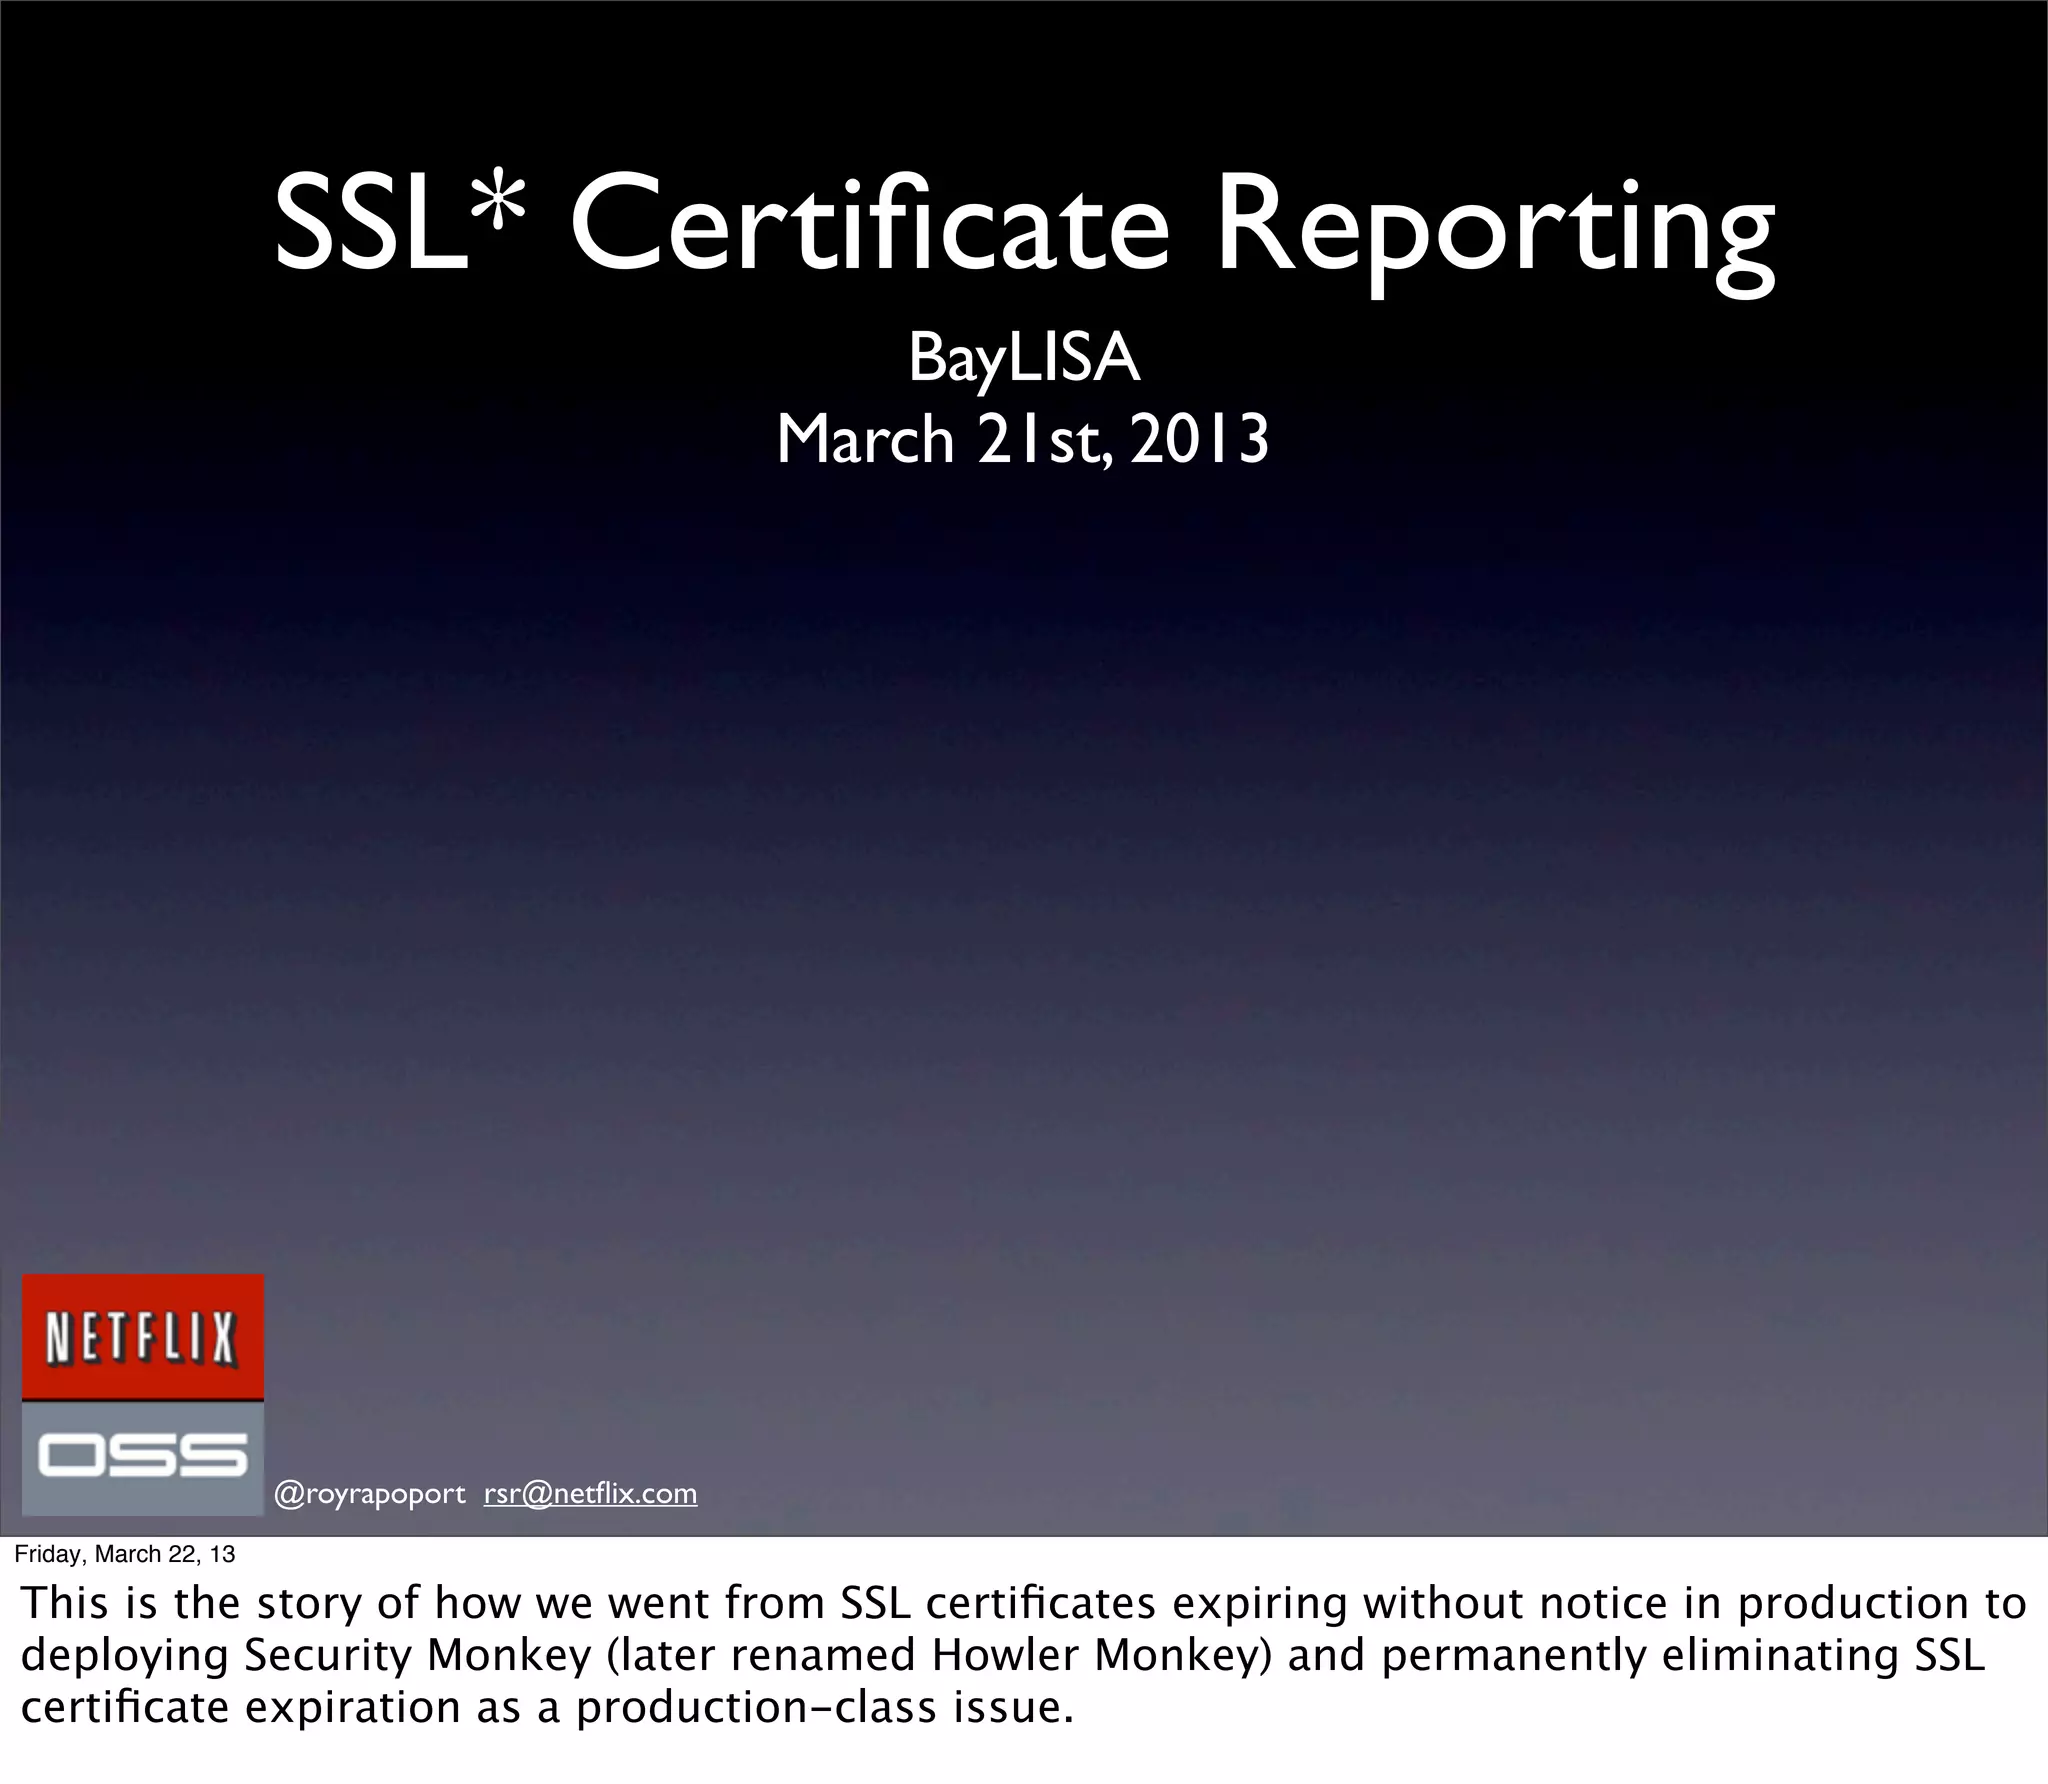The width and height of the screenshot is (2048, 1784).
Task: Click the @royrapoport Twitter handle
Action: (369, 1494)
